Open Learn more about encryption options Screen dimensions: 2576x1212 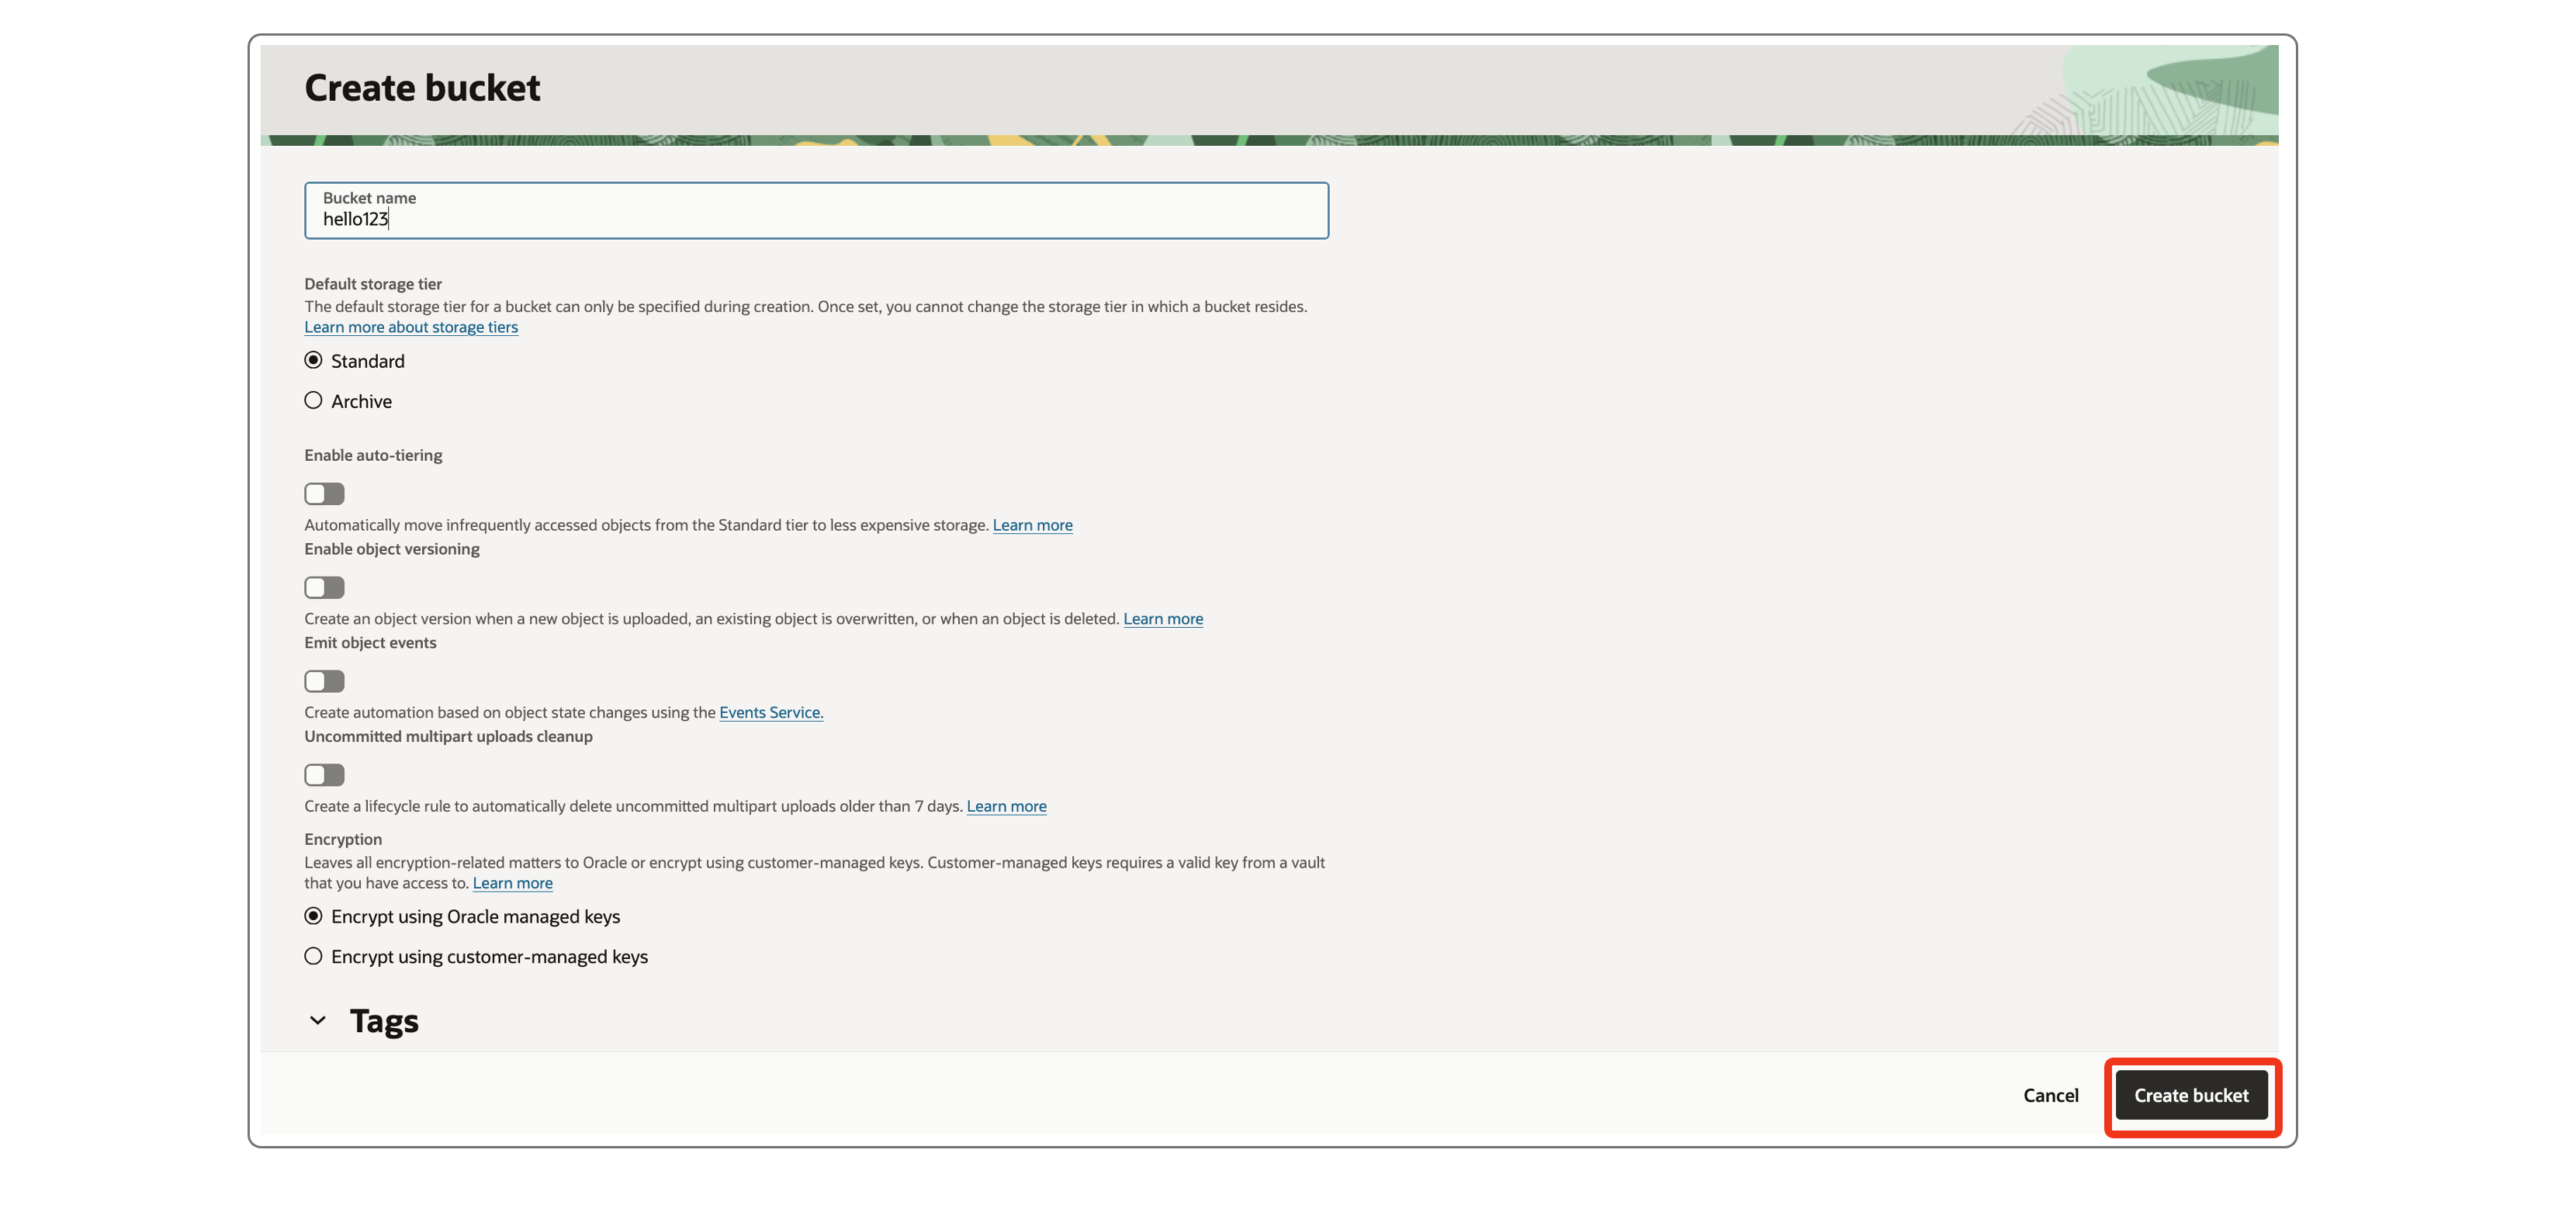512,882
